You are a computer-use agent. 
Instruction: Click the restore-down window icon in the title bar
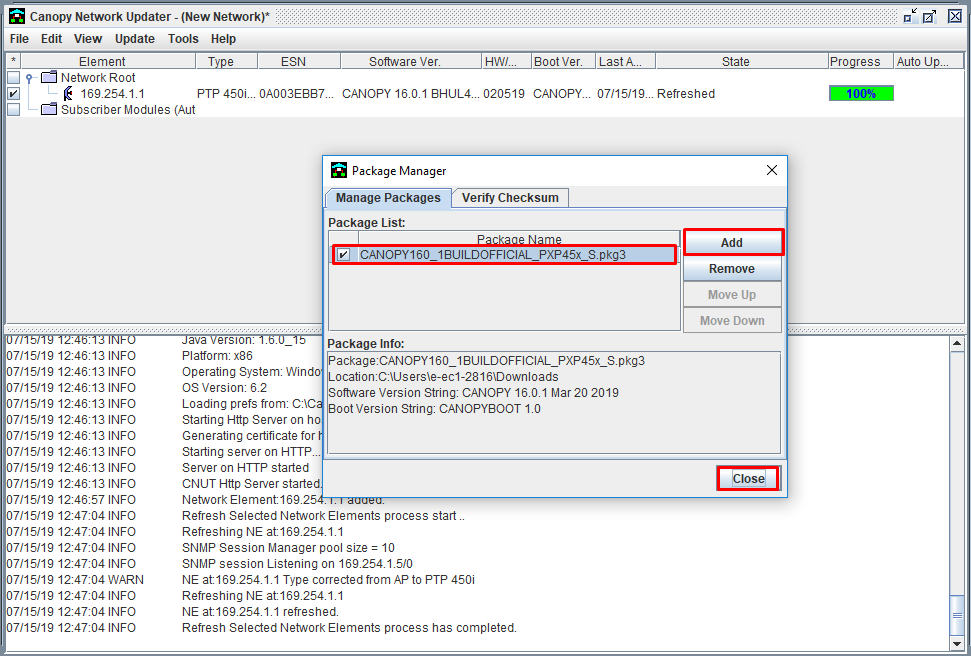pos(909,17)
